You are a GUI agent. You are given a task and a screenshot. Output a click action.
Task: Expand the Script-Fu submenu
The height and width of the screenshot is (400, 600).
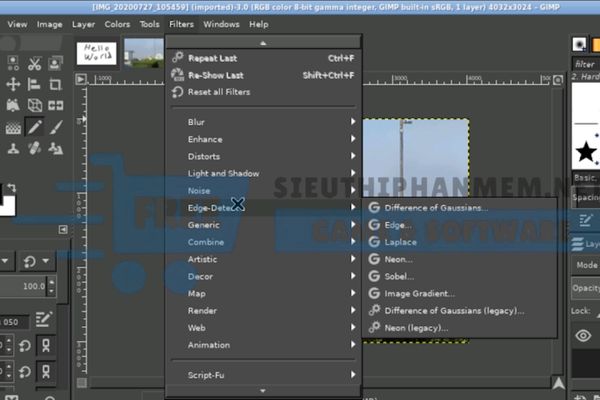click(264, 375)
